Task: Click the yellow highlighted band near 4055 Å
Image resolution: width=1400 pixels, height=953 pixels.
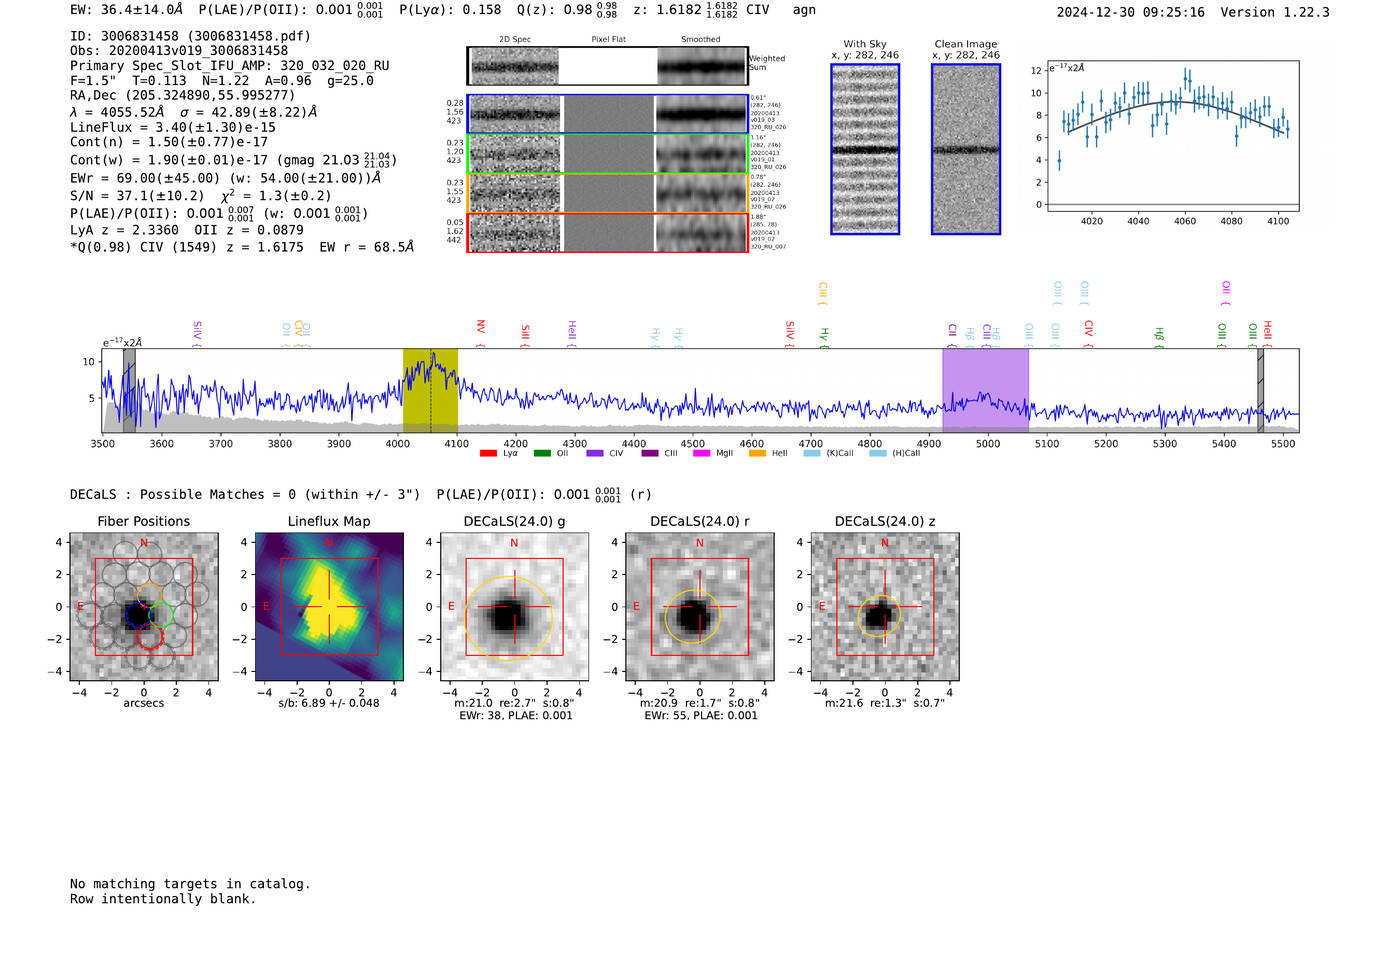Action: point(430,391)
